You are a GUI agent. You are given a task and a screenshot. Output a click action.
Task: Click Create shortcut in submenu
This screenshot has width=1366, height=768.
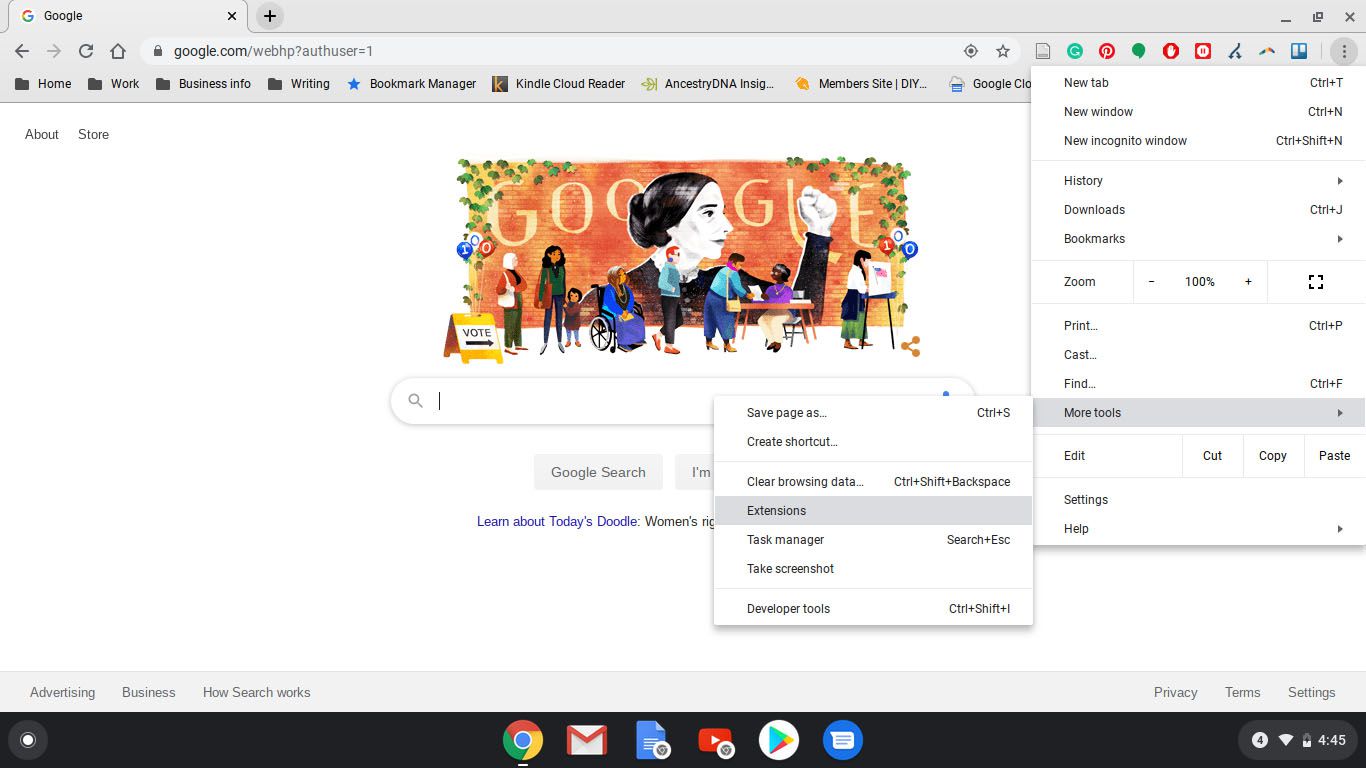pos(873,442)
